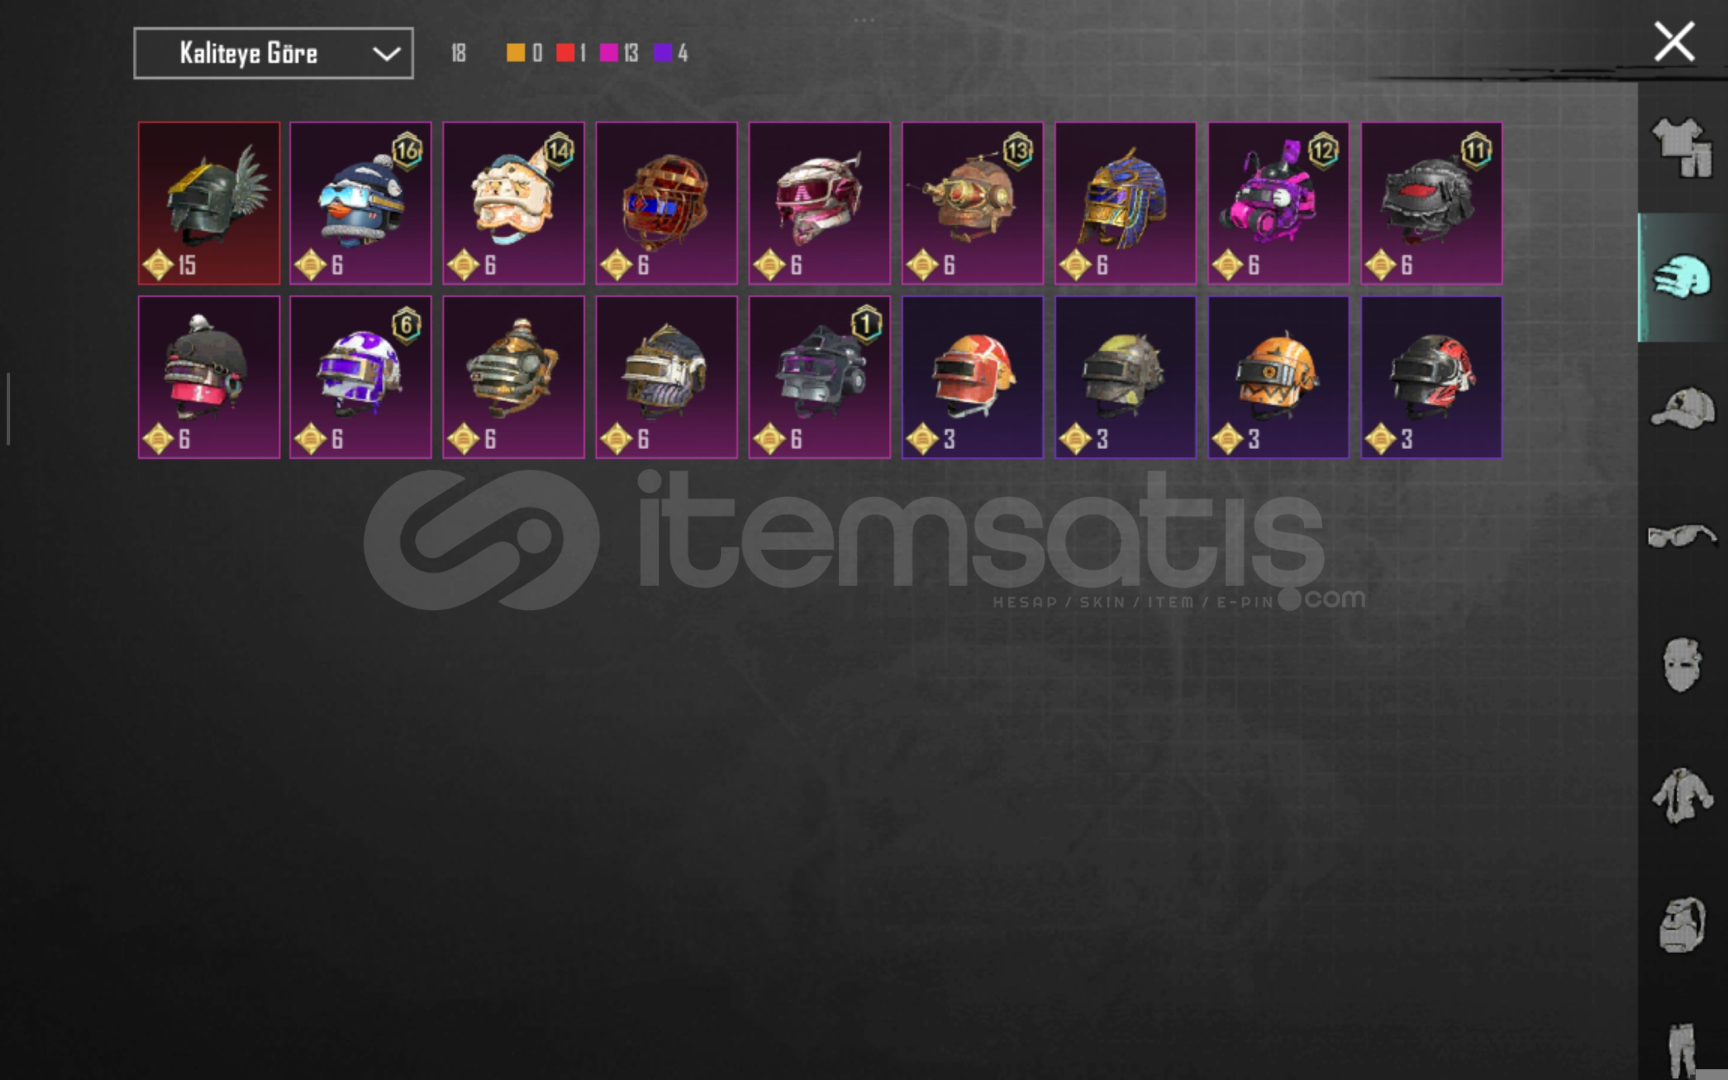Image resolution: width=1728 pixels, height=1080 pixels.
Task: Open the outfit sets category icon
Action: (1683, 148)
